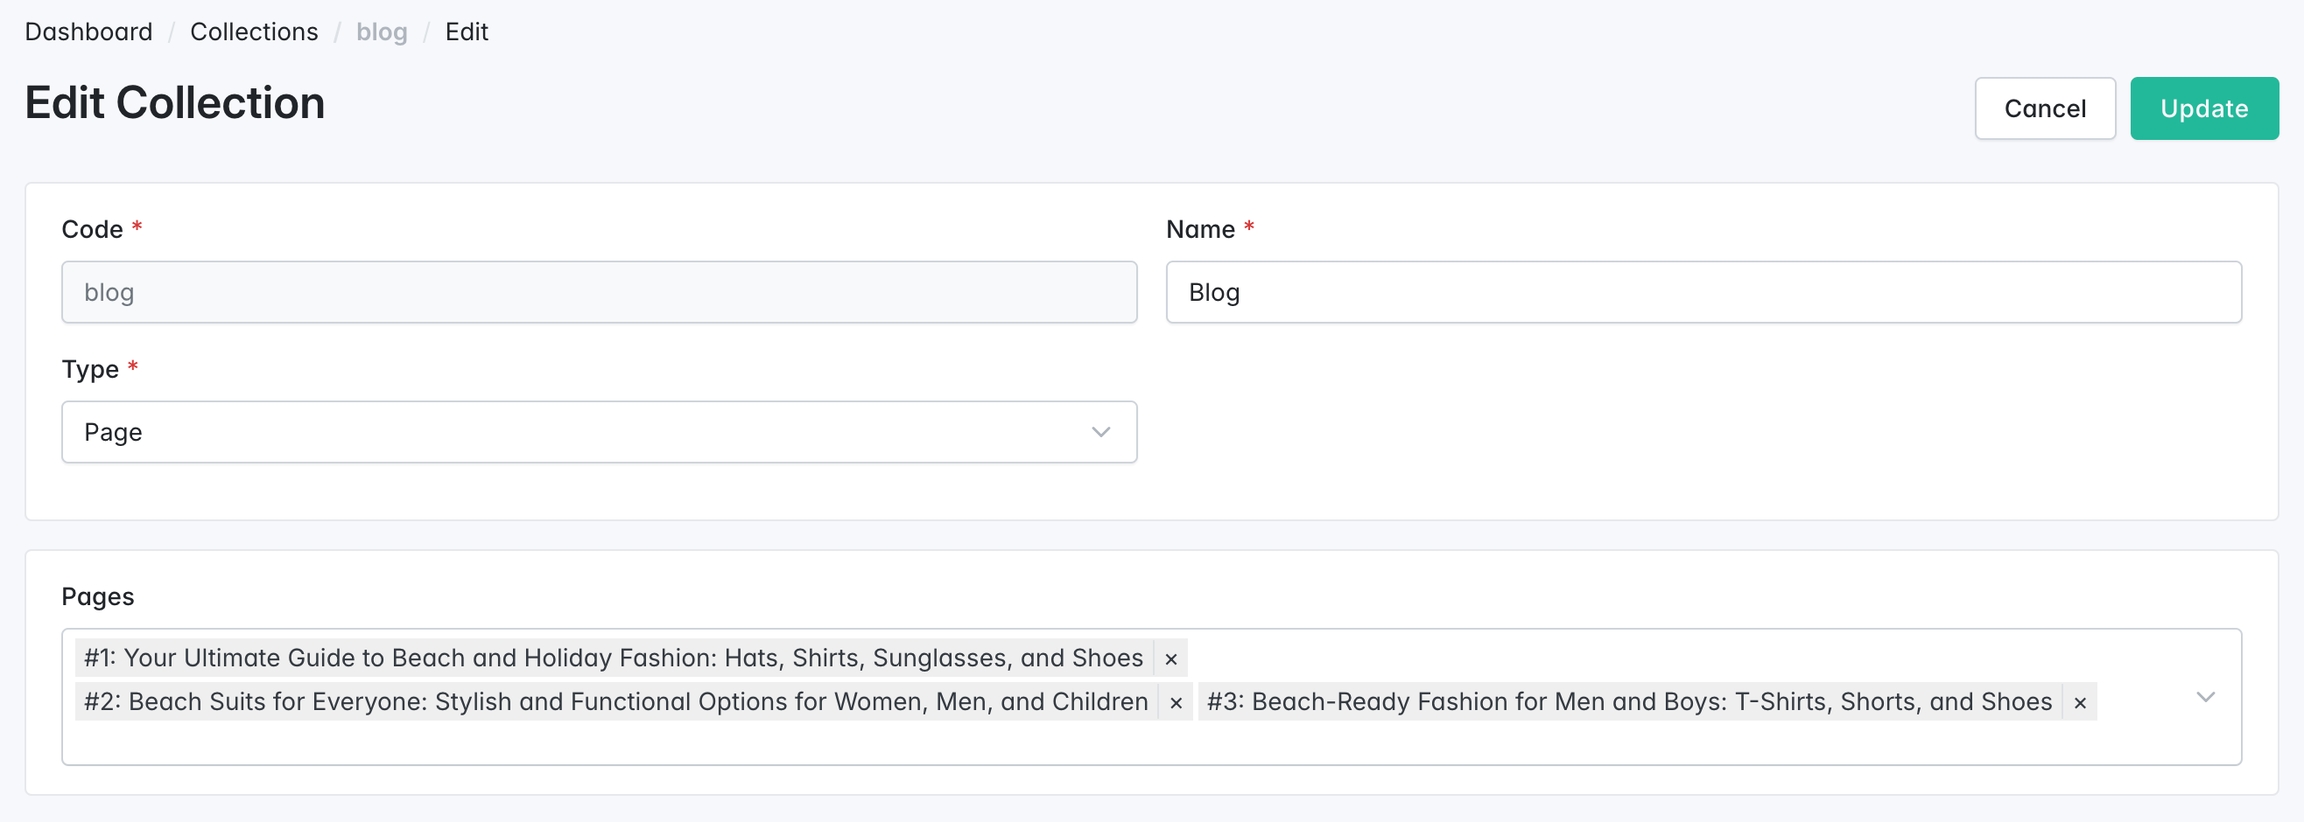This screenshot has height=822, width=2304.
Task: Expand the Pages multi-select chevron
Action: pos(2205,697)
